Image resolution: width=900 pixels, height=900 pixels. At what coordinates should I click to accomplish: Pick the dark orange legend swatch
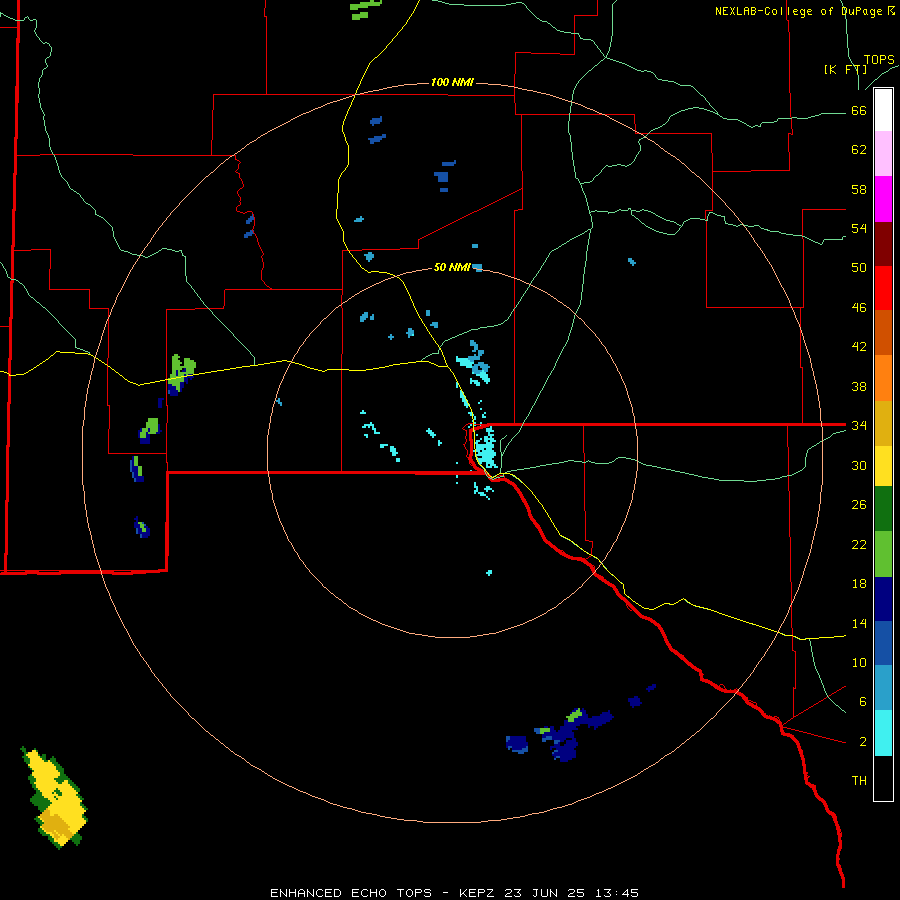[x=883, y=333]
